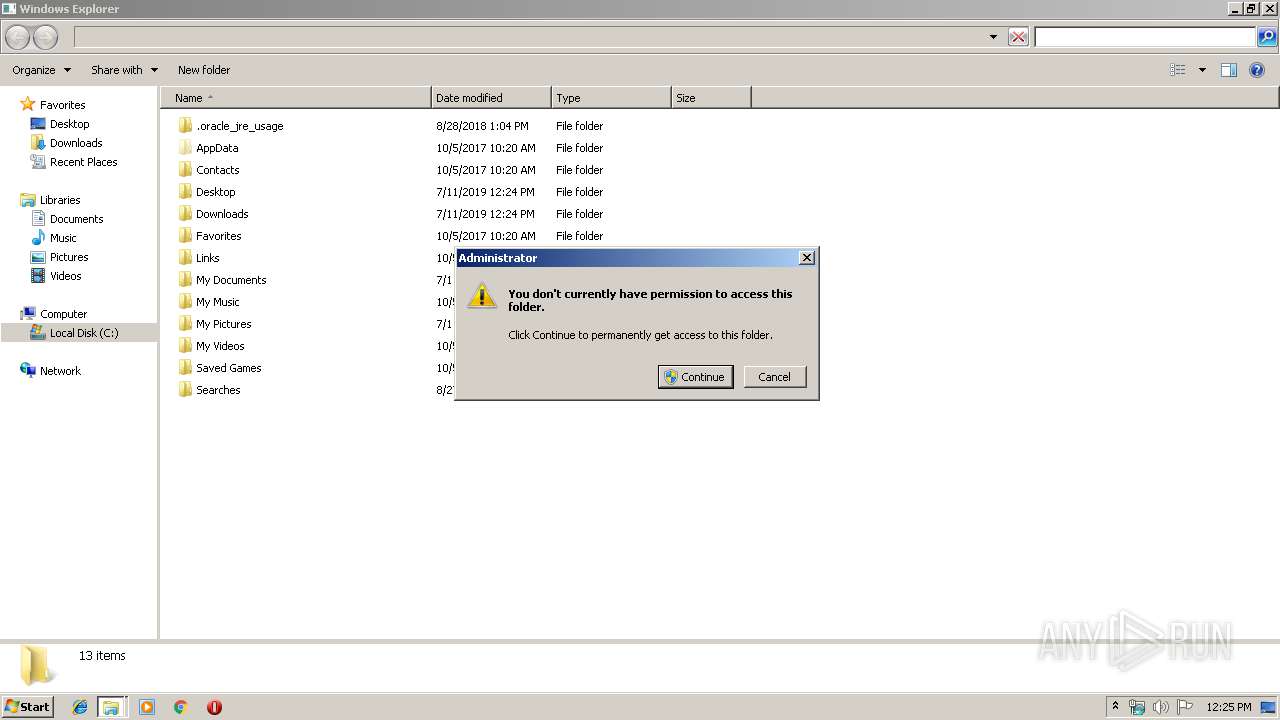
Task: Open the Videos library
Action: [65, 276]
